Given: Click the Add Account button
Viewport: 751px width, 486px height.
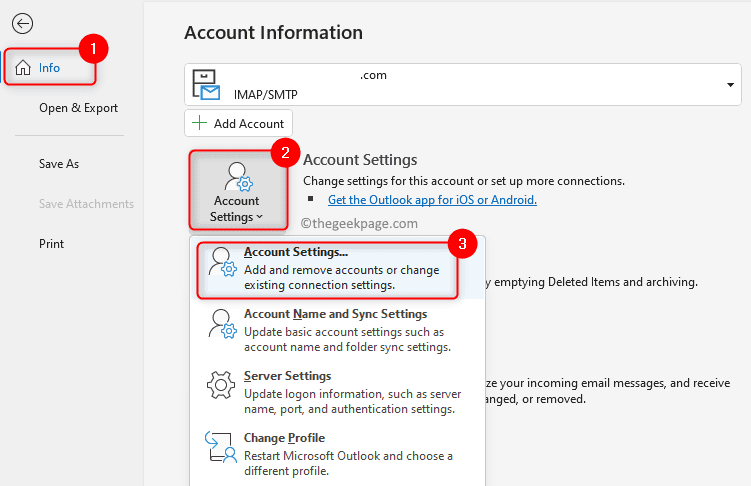Looking at the screenshot, I should coord(239,124).
